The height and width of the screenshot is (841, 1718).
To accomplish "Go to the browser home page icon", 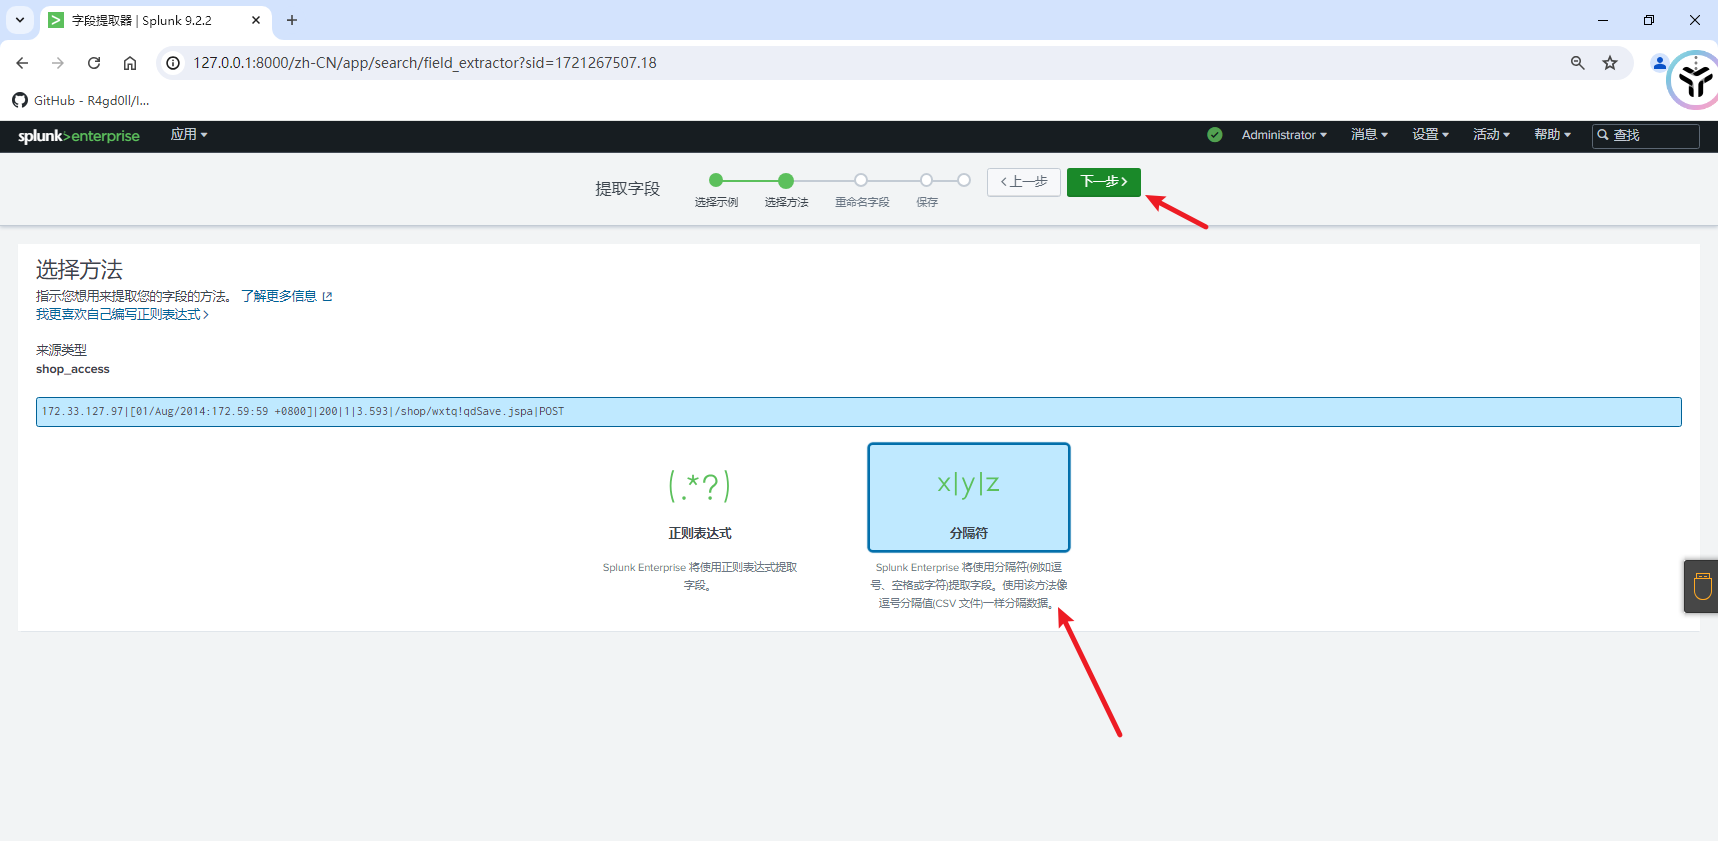I will pyautogui.click(x=130, y=63).
